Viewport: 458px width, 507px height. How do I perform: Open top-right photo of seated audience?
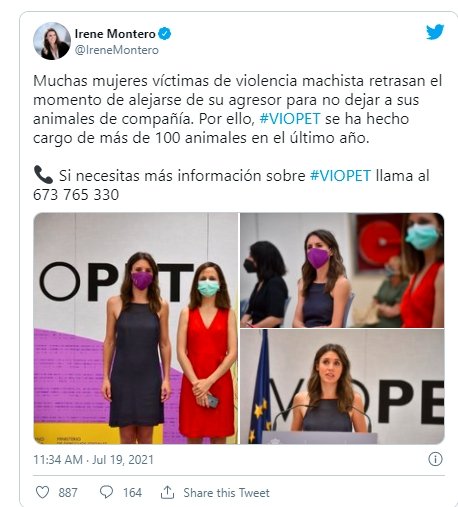tap(342, 270)
